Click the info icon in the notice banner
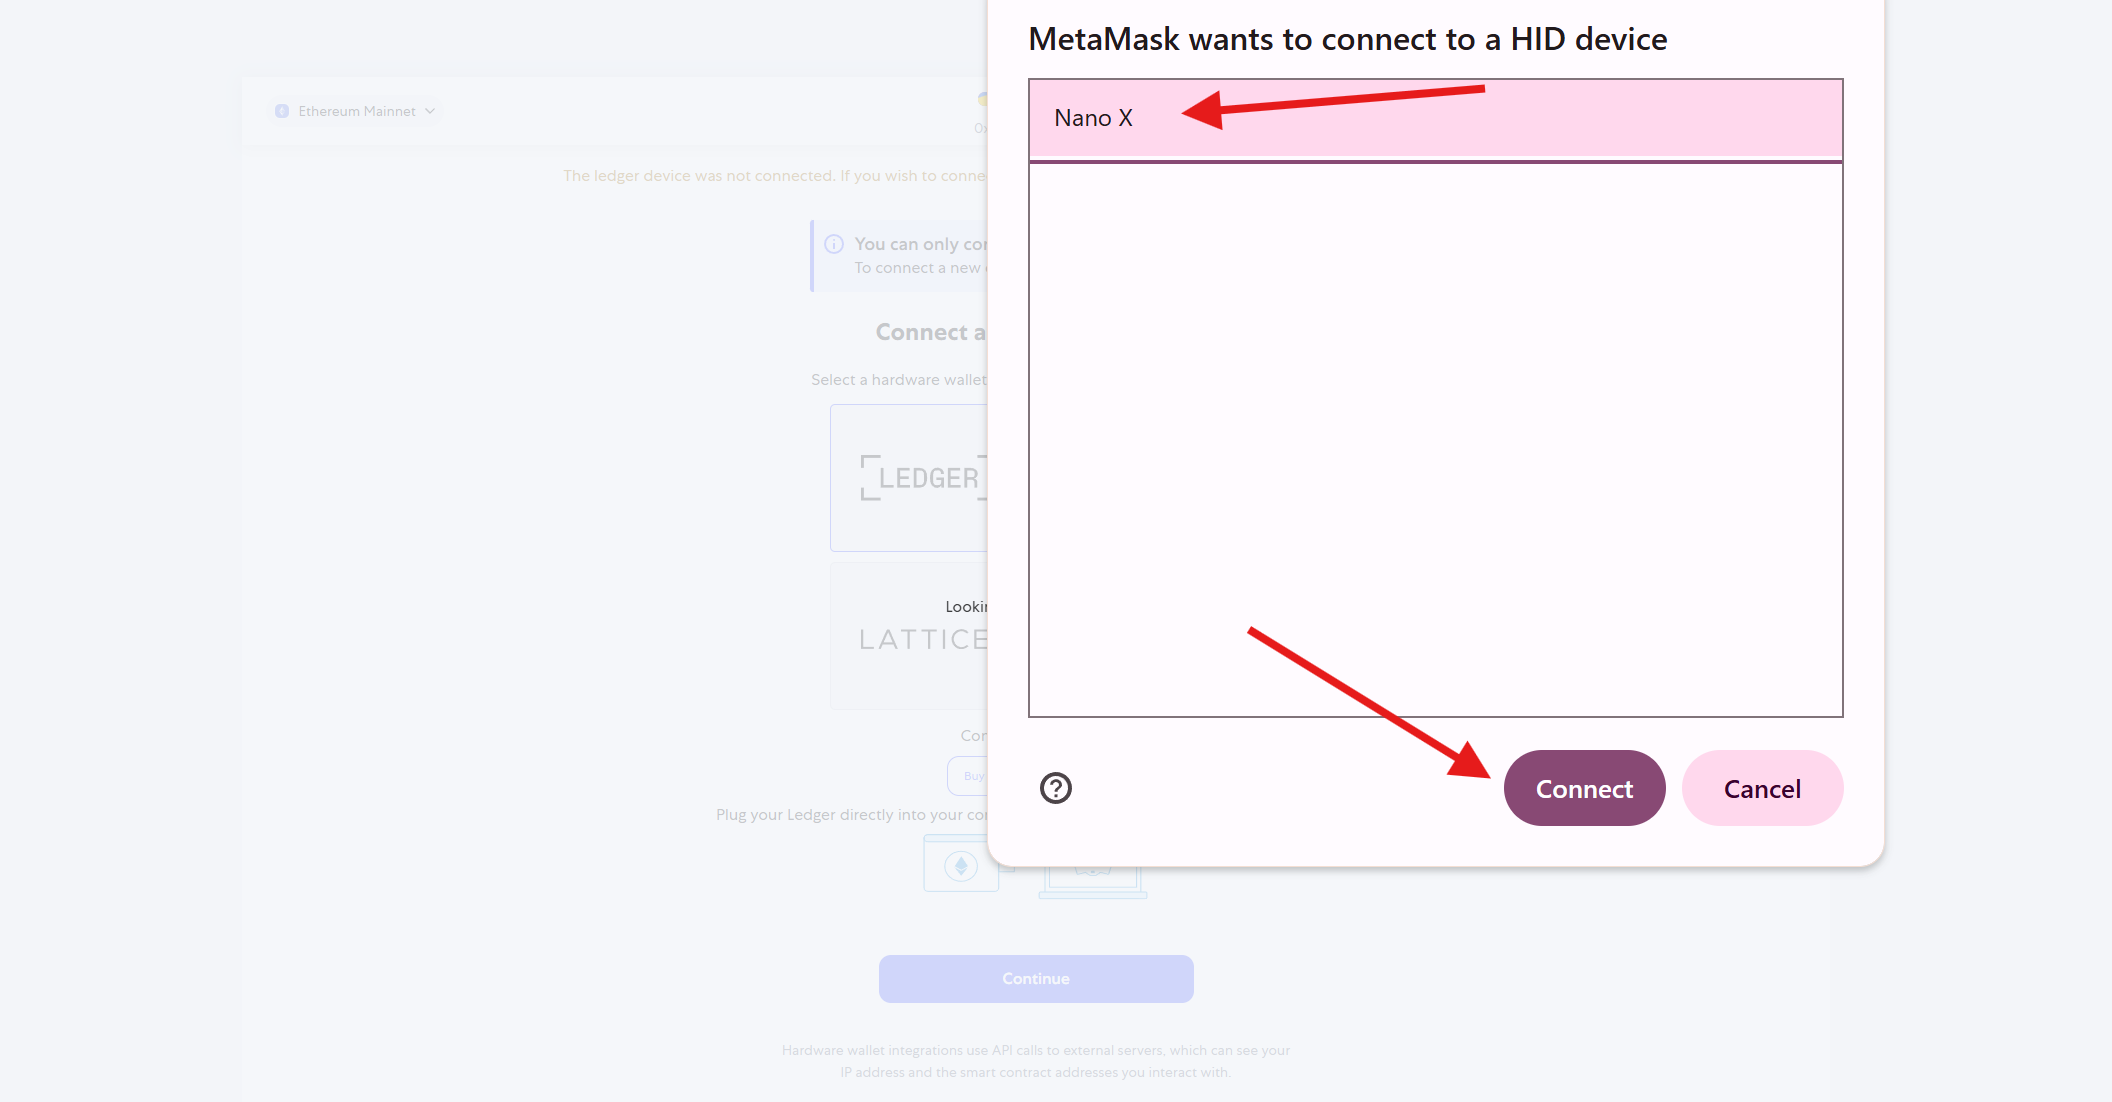The image size is (2112, 1102). tap(834, 243)
